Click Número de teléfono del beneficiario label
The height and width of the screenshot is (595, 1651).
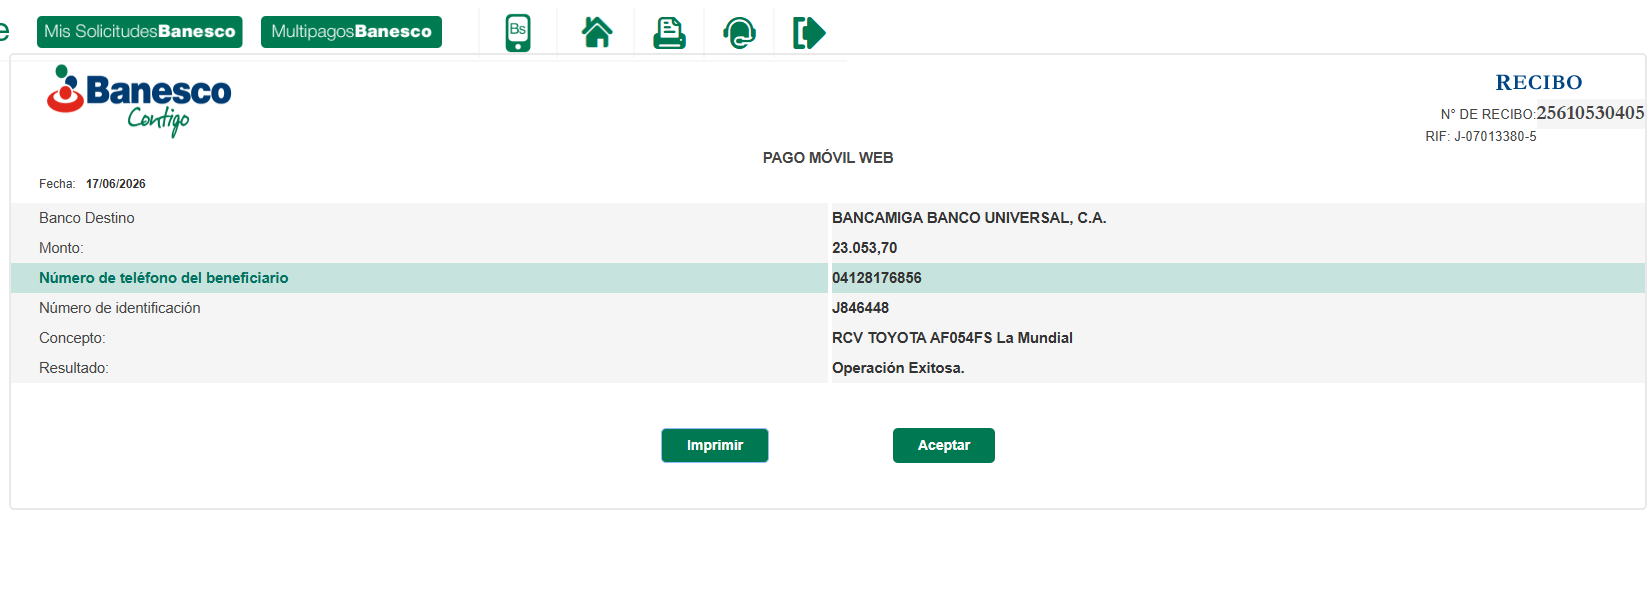point(164,278)
